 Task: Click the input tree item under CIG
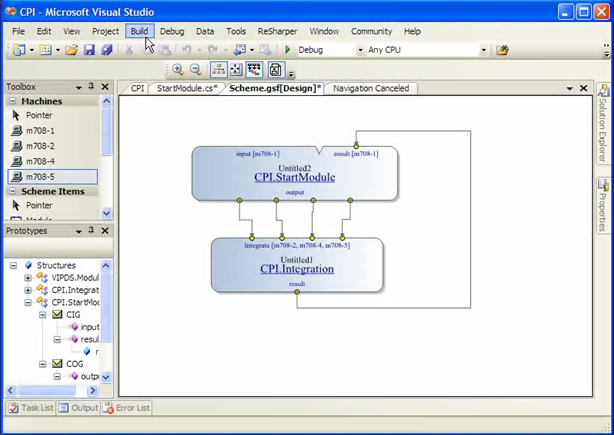click(85, 327)
